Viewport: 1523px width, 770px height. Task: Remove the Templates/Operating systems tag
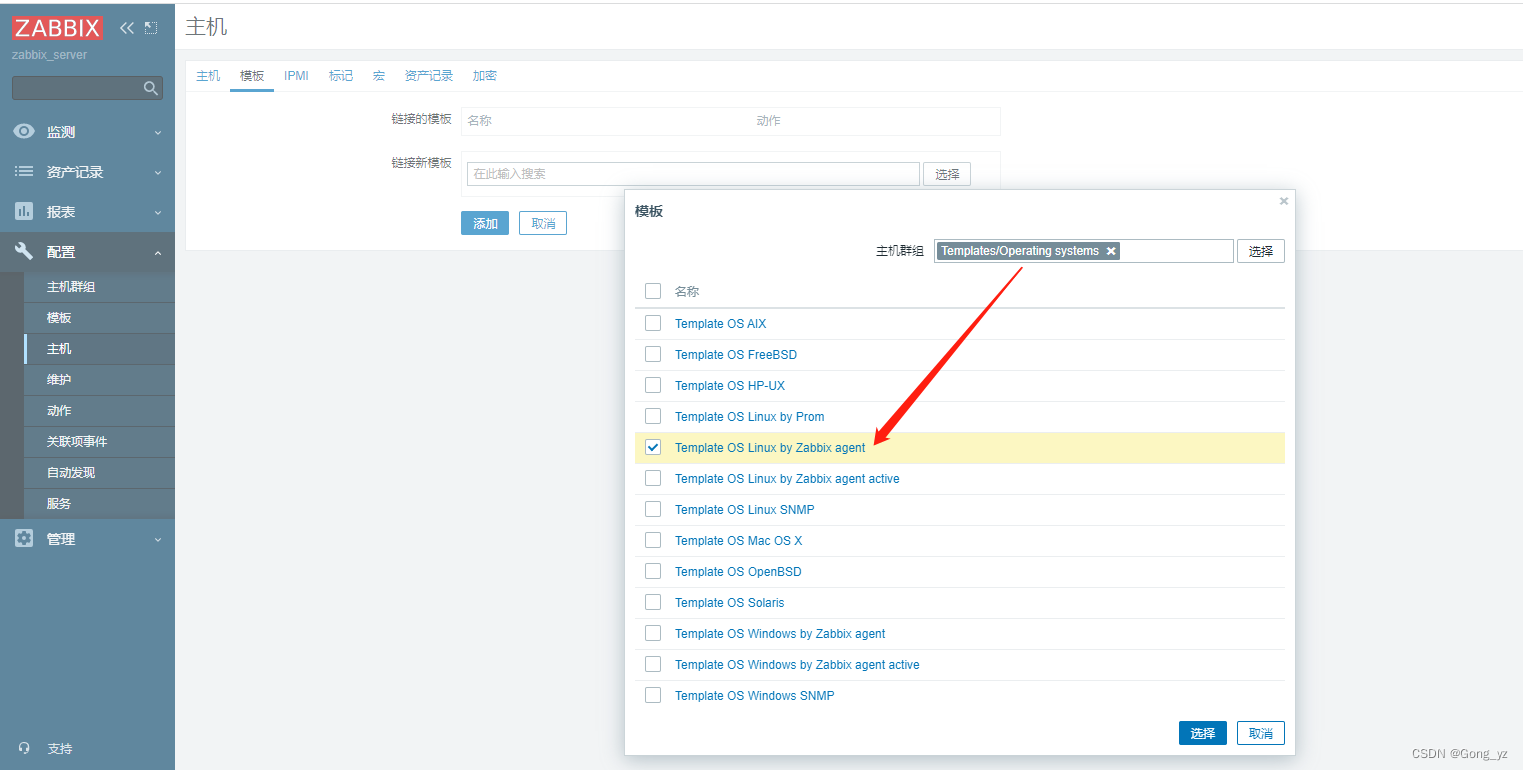(x=1111, y=251)
